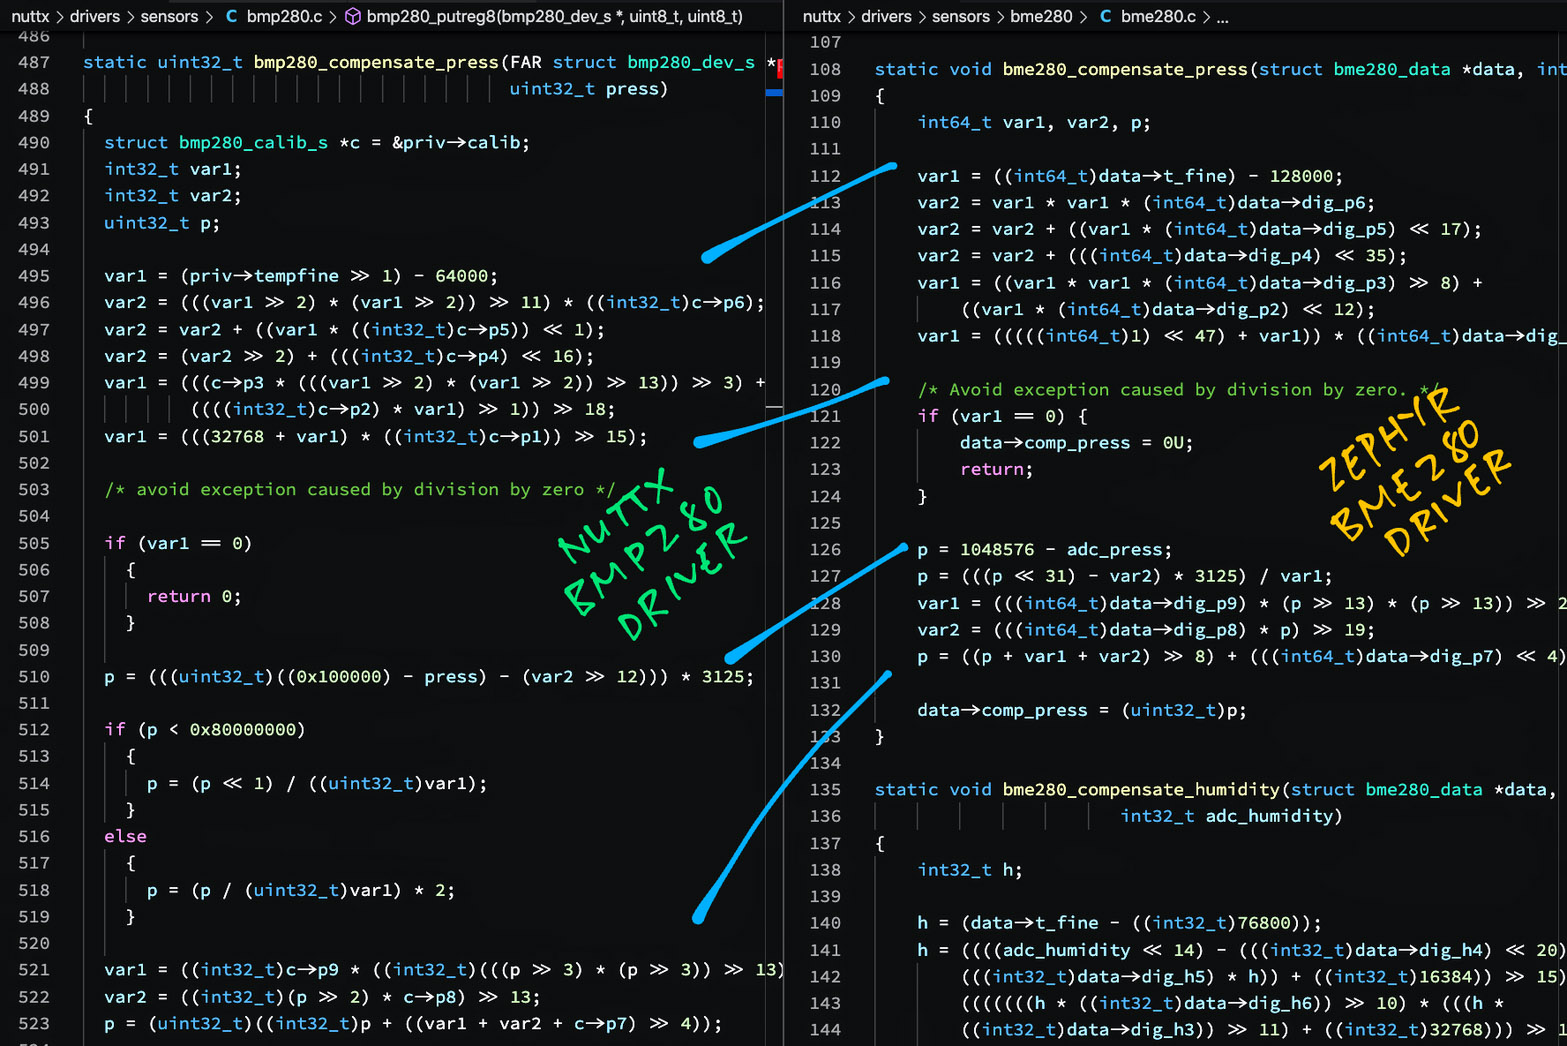The height and width of the screenshot is (1046, 1567).
Task: Click 'int32_t var1;' declaration in left editor
Action: [173, 169]
